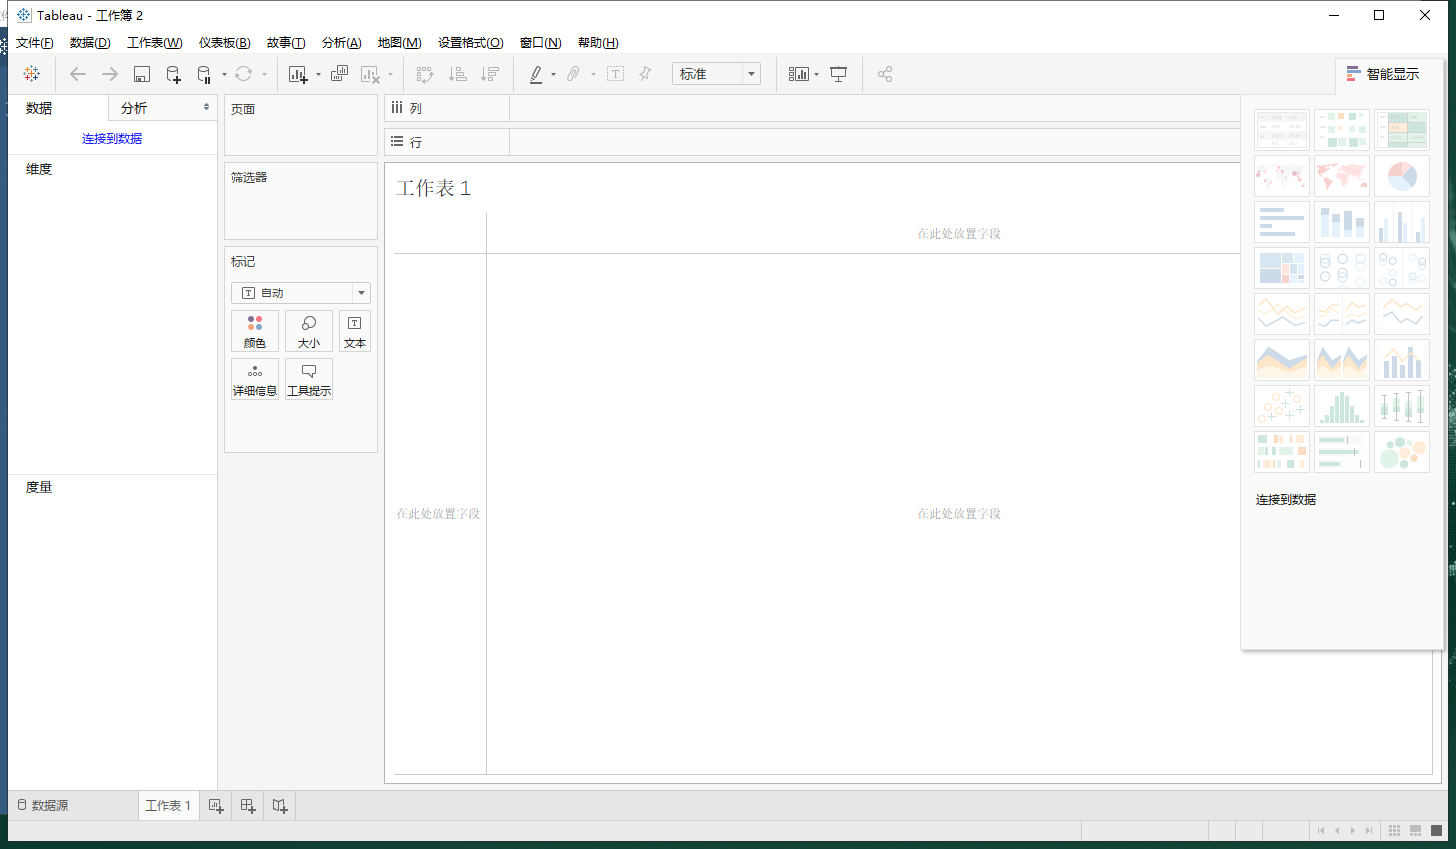
Task: Click the New Data Source toolbar icon
Action: 175,74
